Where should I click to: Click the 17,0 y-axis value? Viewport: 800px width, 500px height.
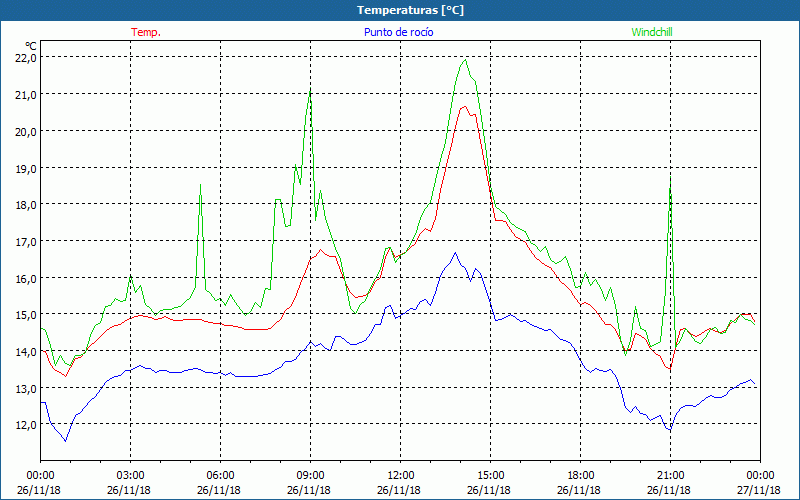click(x=26, y=241)
